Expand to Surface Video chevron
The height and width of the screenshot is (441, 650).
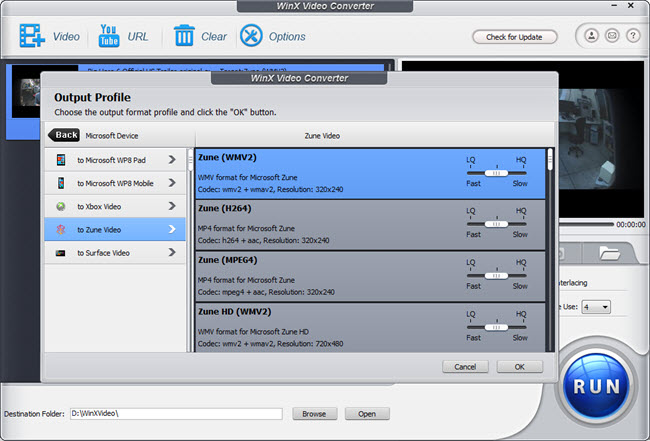172,252
